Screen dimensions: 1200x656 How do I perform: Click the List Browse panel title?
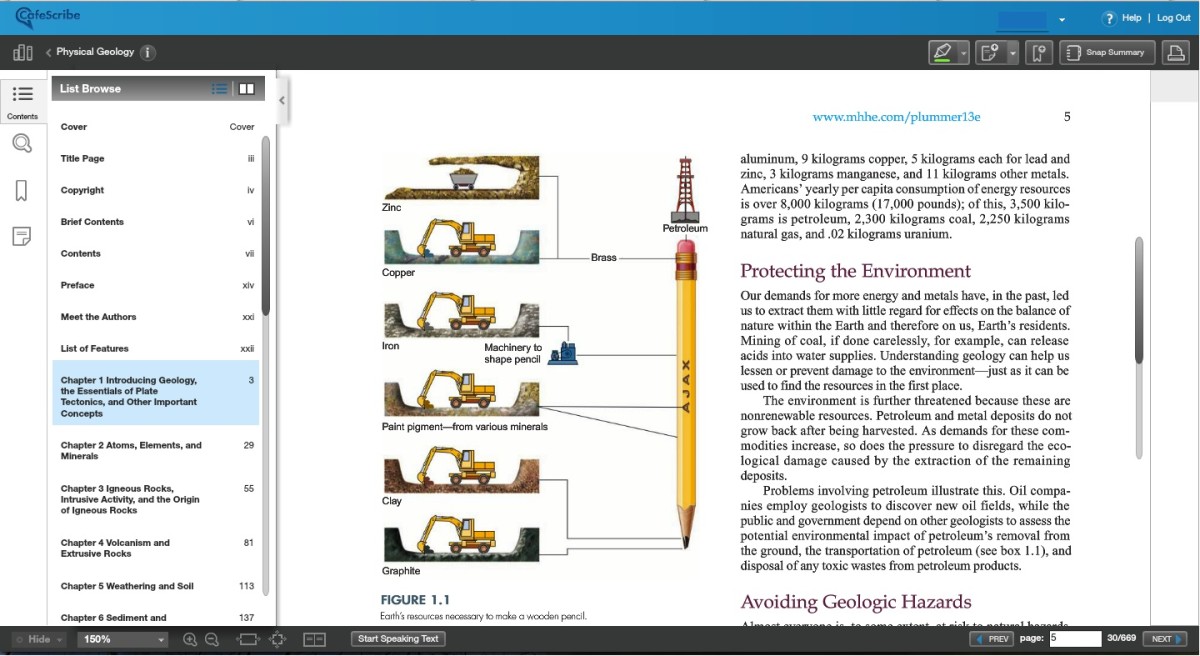click(90, 89)
